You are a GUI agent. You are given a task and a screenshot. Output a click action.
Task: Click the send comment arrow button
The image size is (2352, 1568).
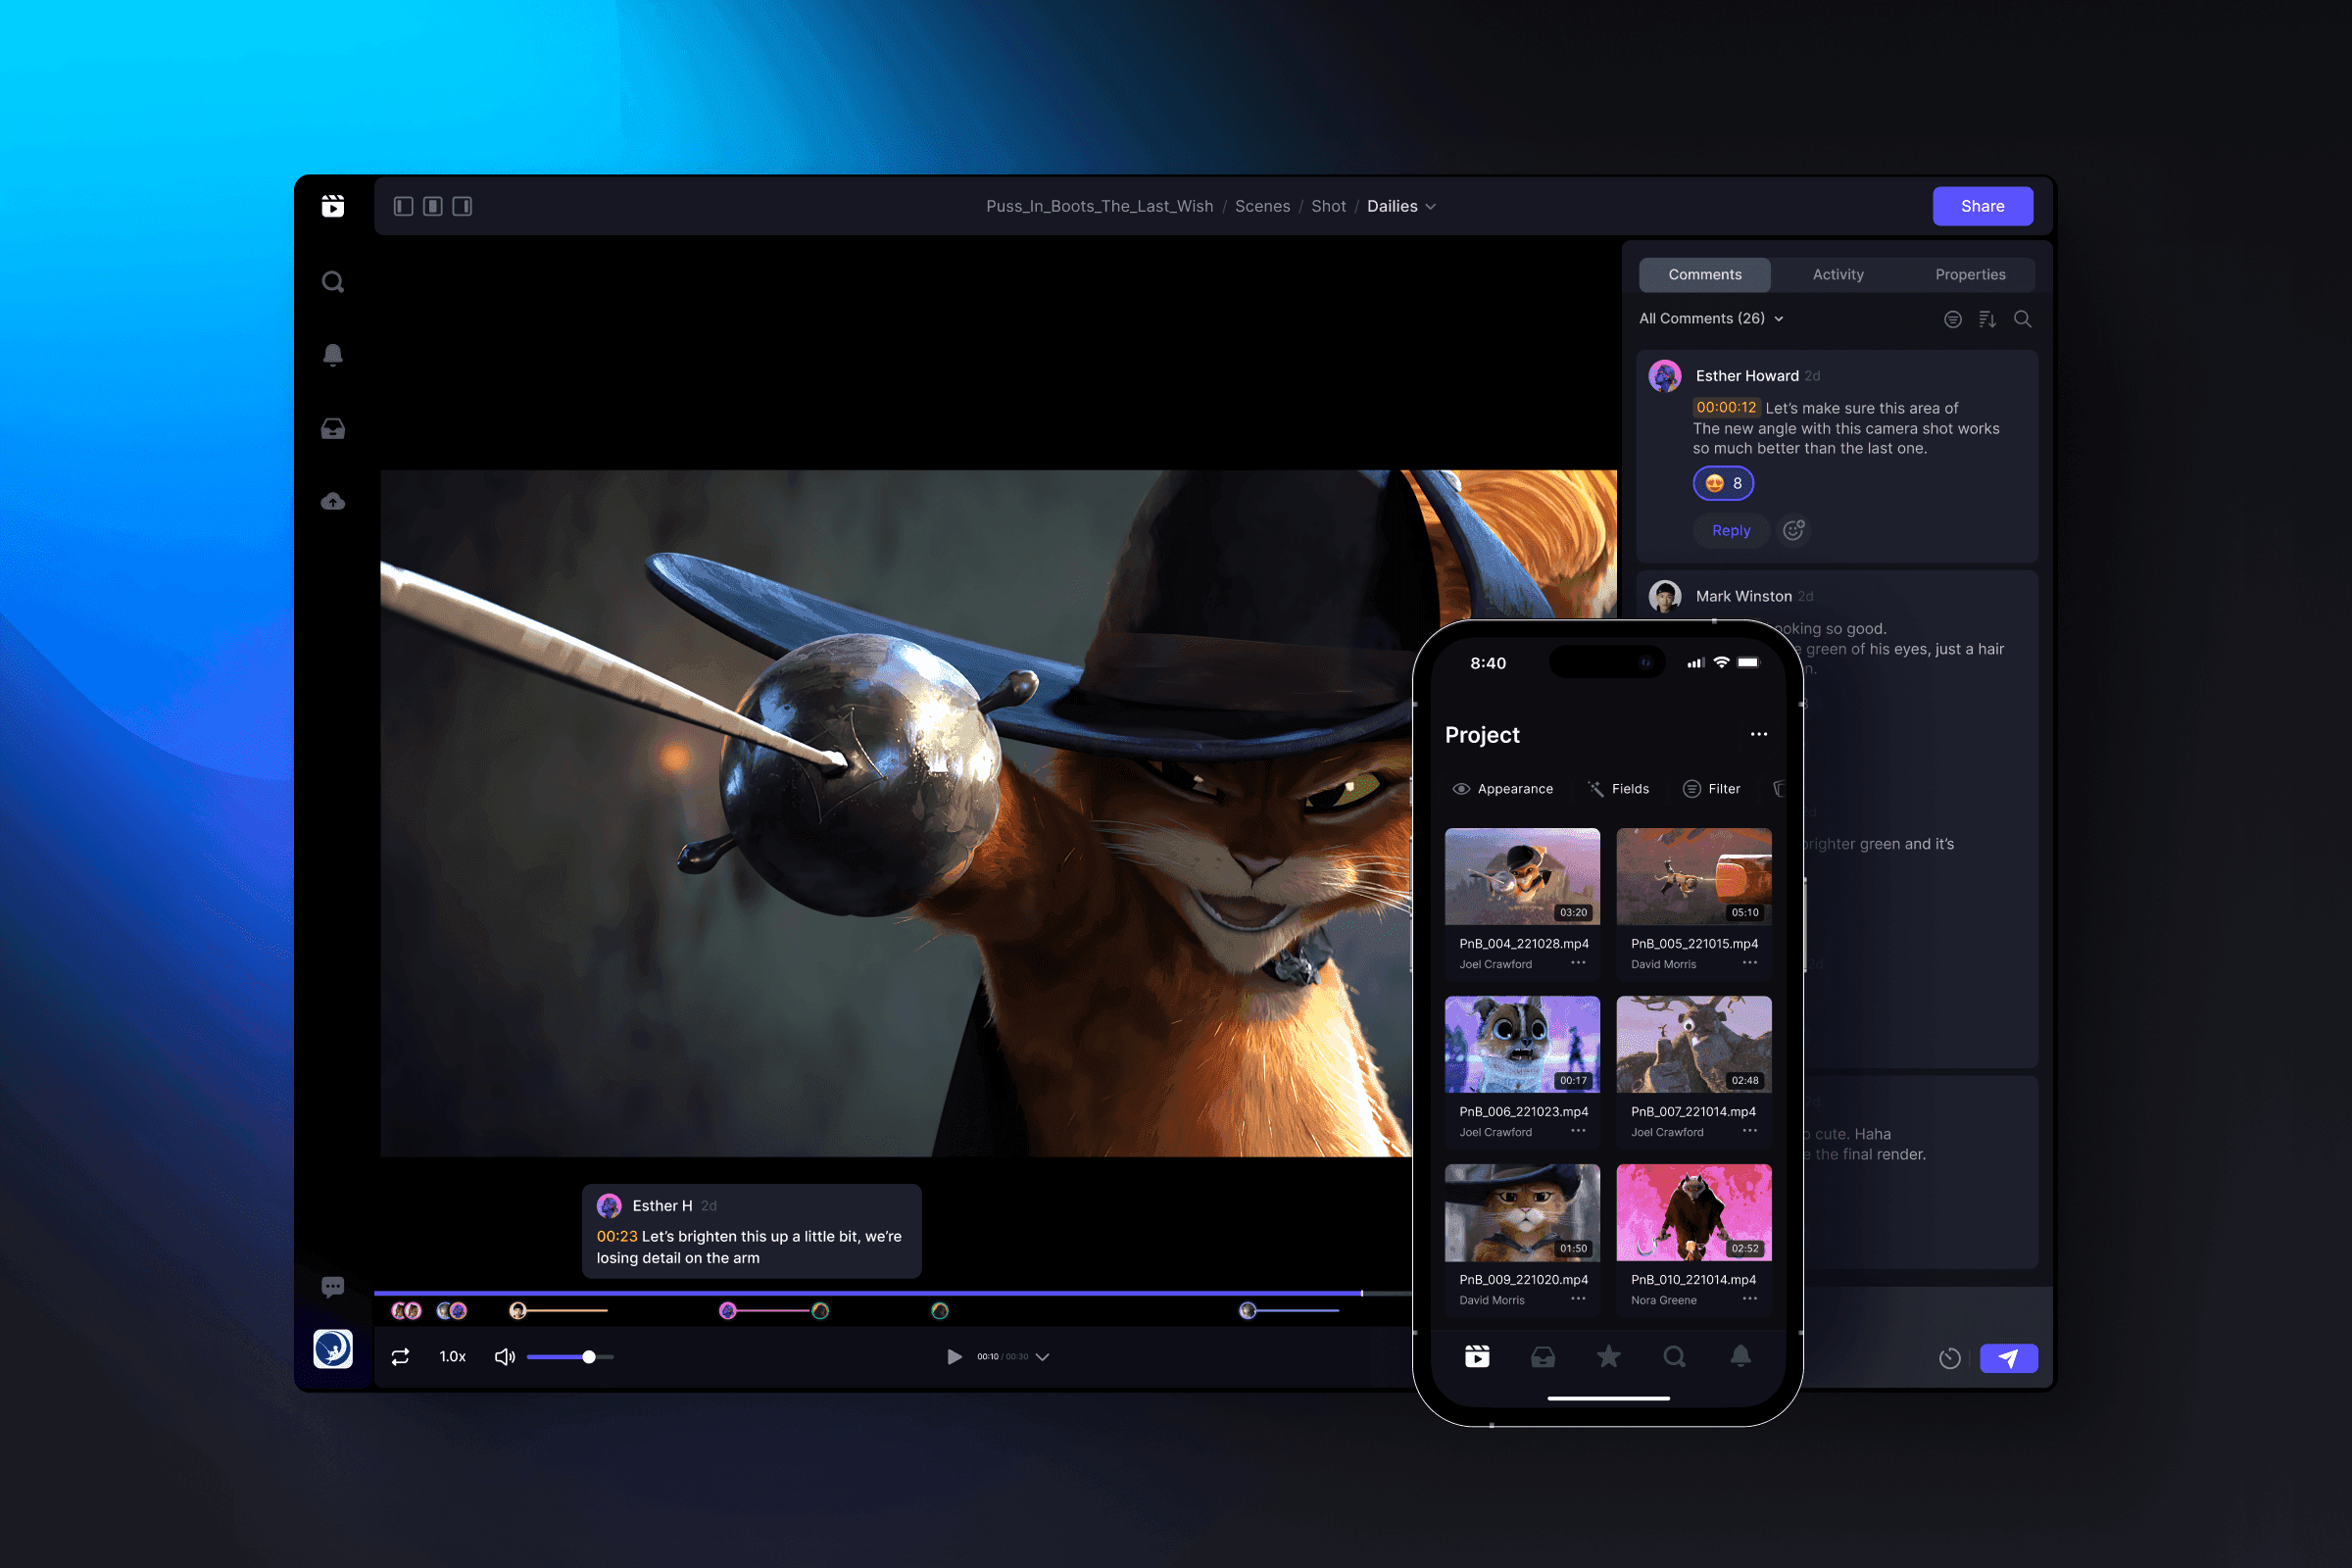[2008, 1358]
